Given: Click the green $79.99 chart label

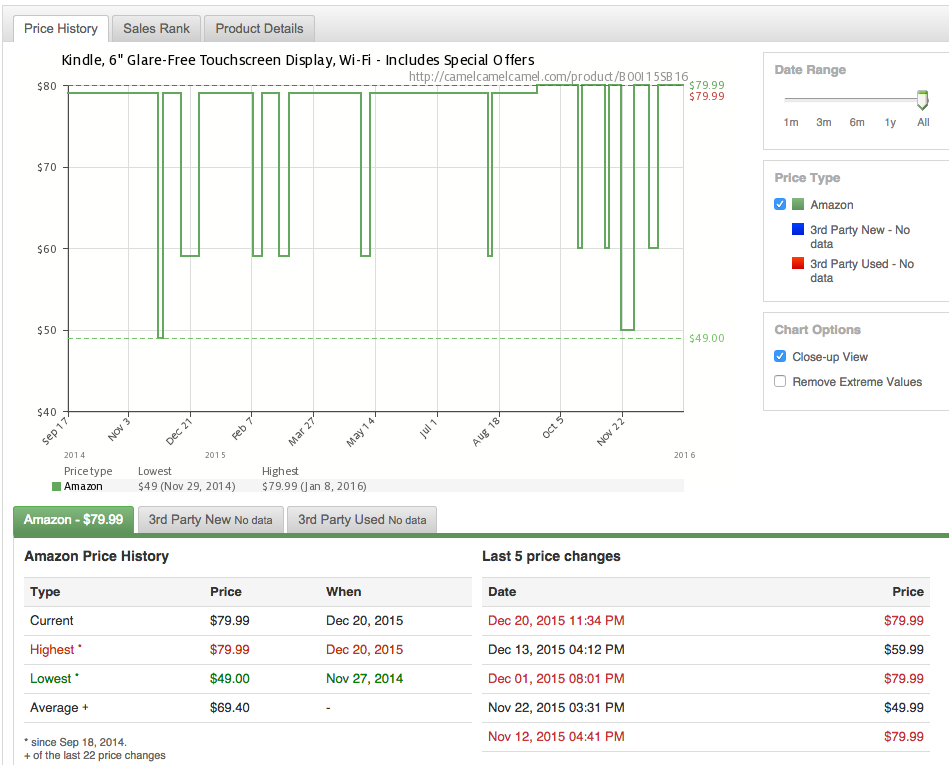Looking at the screenshot, I should [706, 85].
